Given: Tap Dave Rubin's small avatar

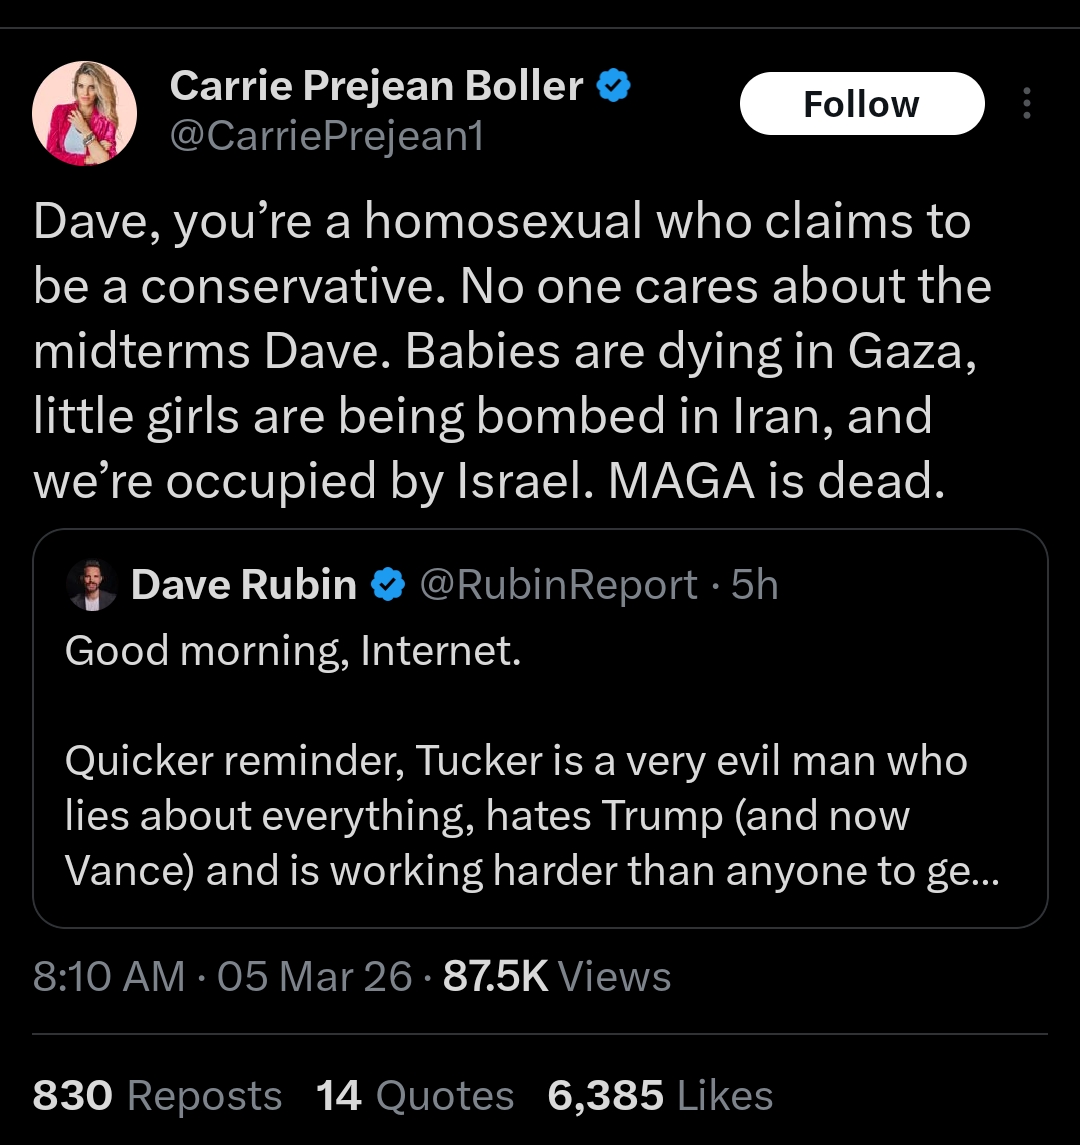Looking at the screenshot, I should click(92, 585).
